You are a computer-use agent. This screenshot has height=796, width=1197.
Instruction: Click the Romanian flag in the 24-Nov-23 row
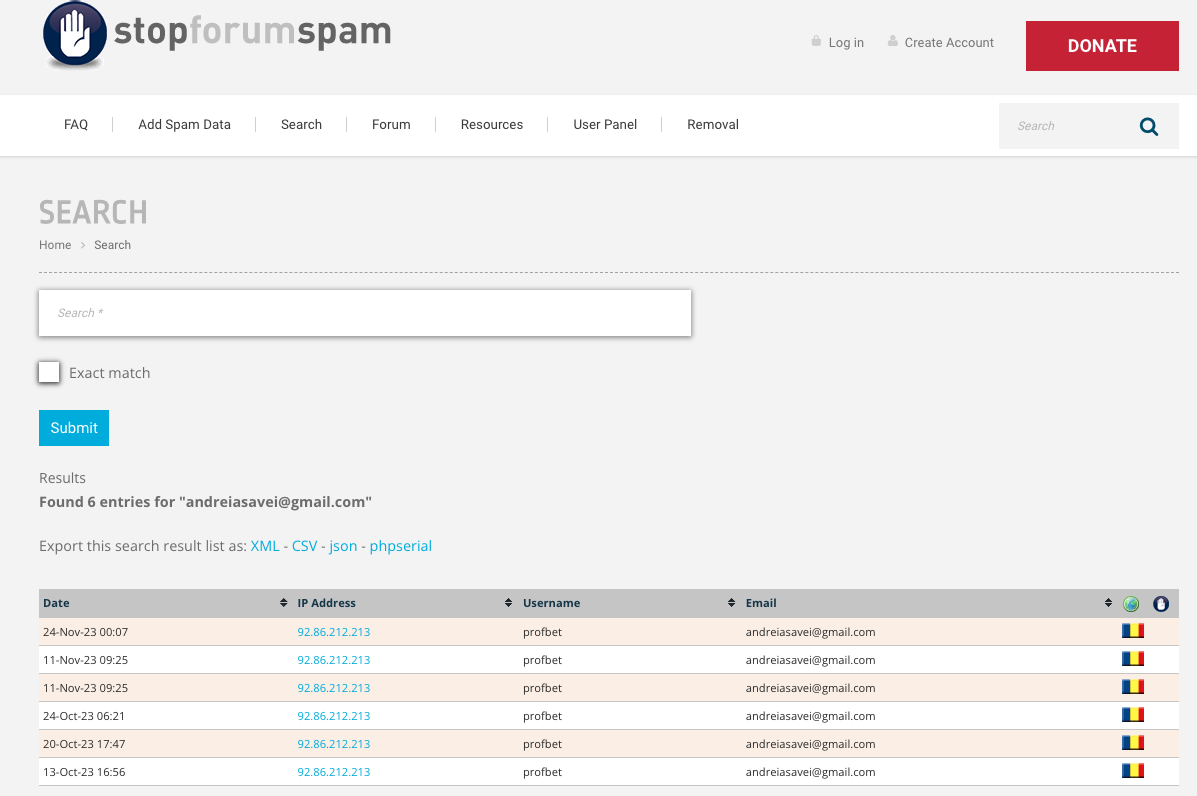tap(1132, 632)
